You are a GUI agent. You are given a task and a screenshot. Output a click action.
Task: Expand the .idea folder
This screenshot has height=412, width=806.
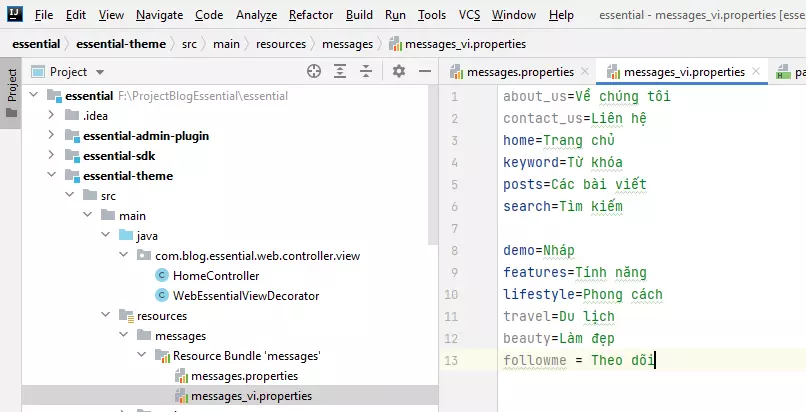53,116
